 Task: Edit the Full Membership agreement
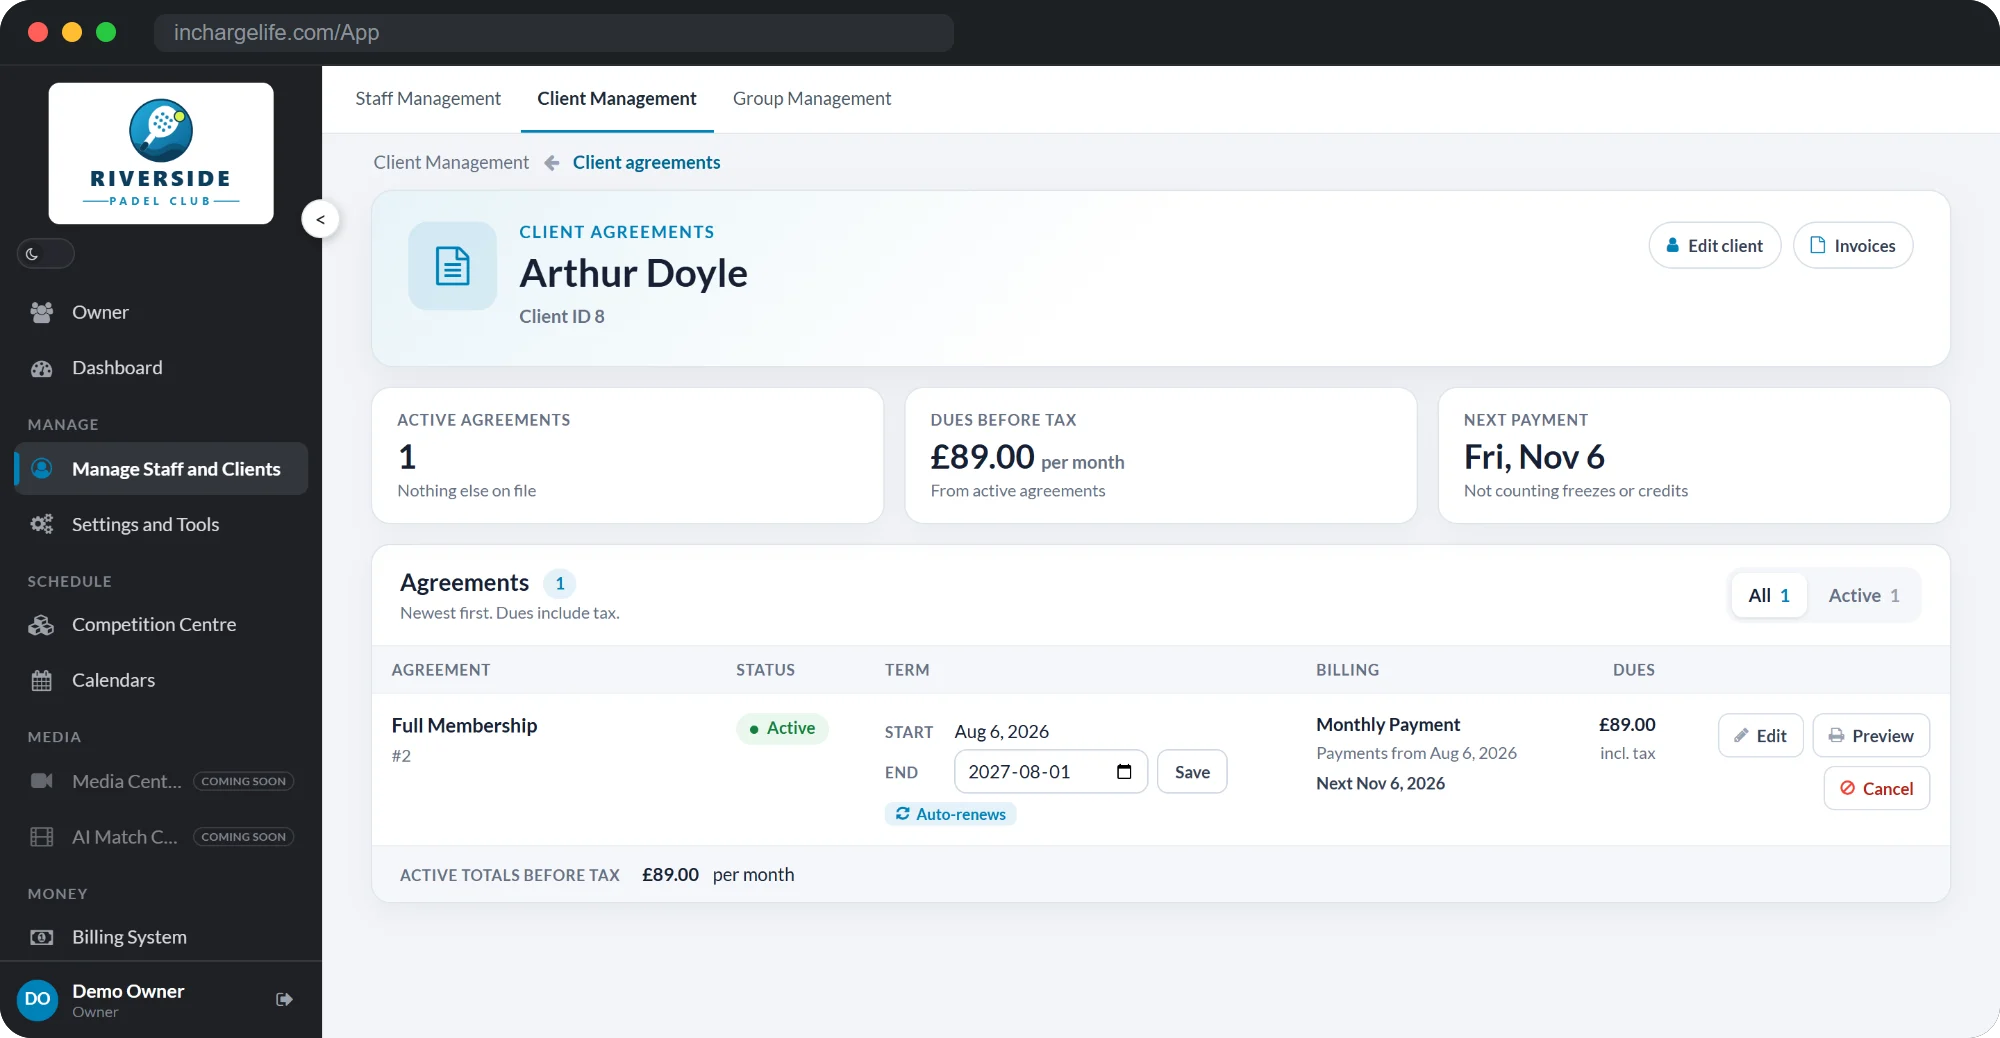click(1760, 736)
